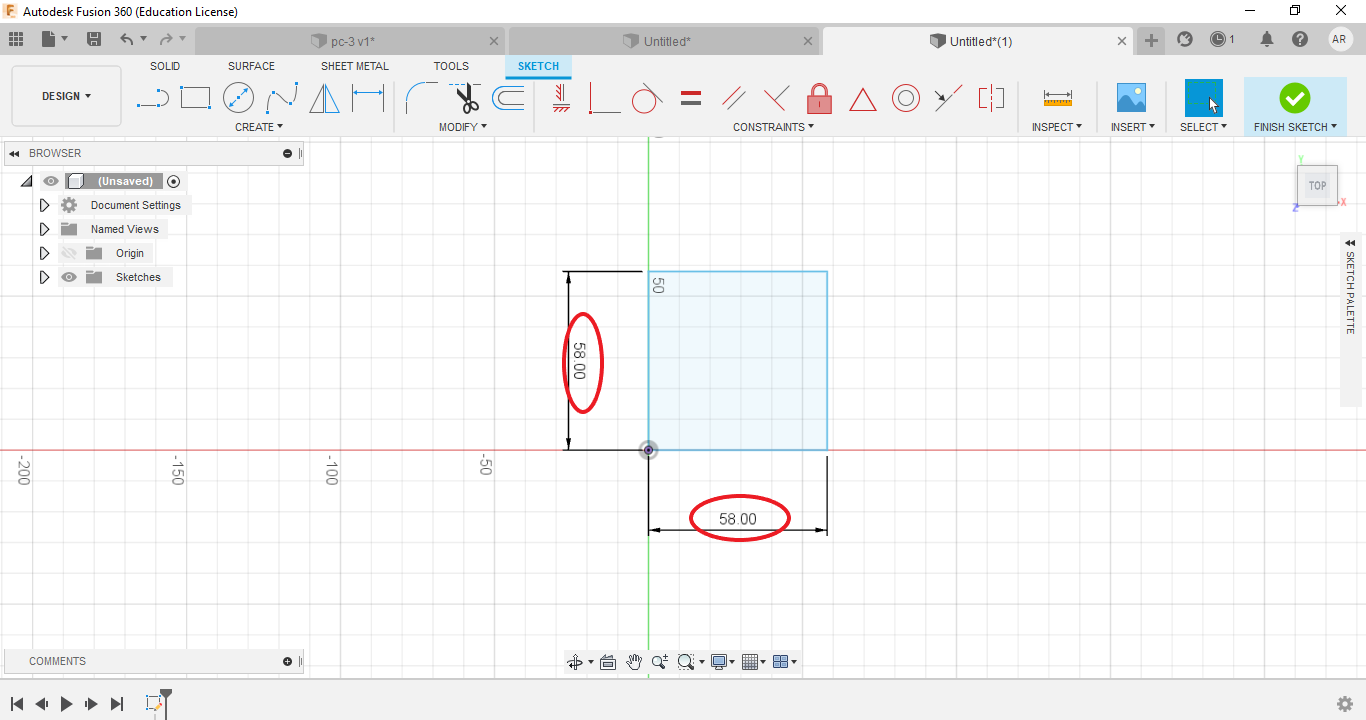Show the hidden Origin folder
The width and height of the screenshot is (1366, 720).
point(69,253)
